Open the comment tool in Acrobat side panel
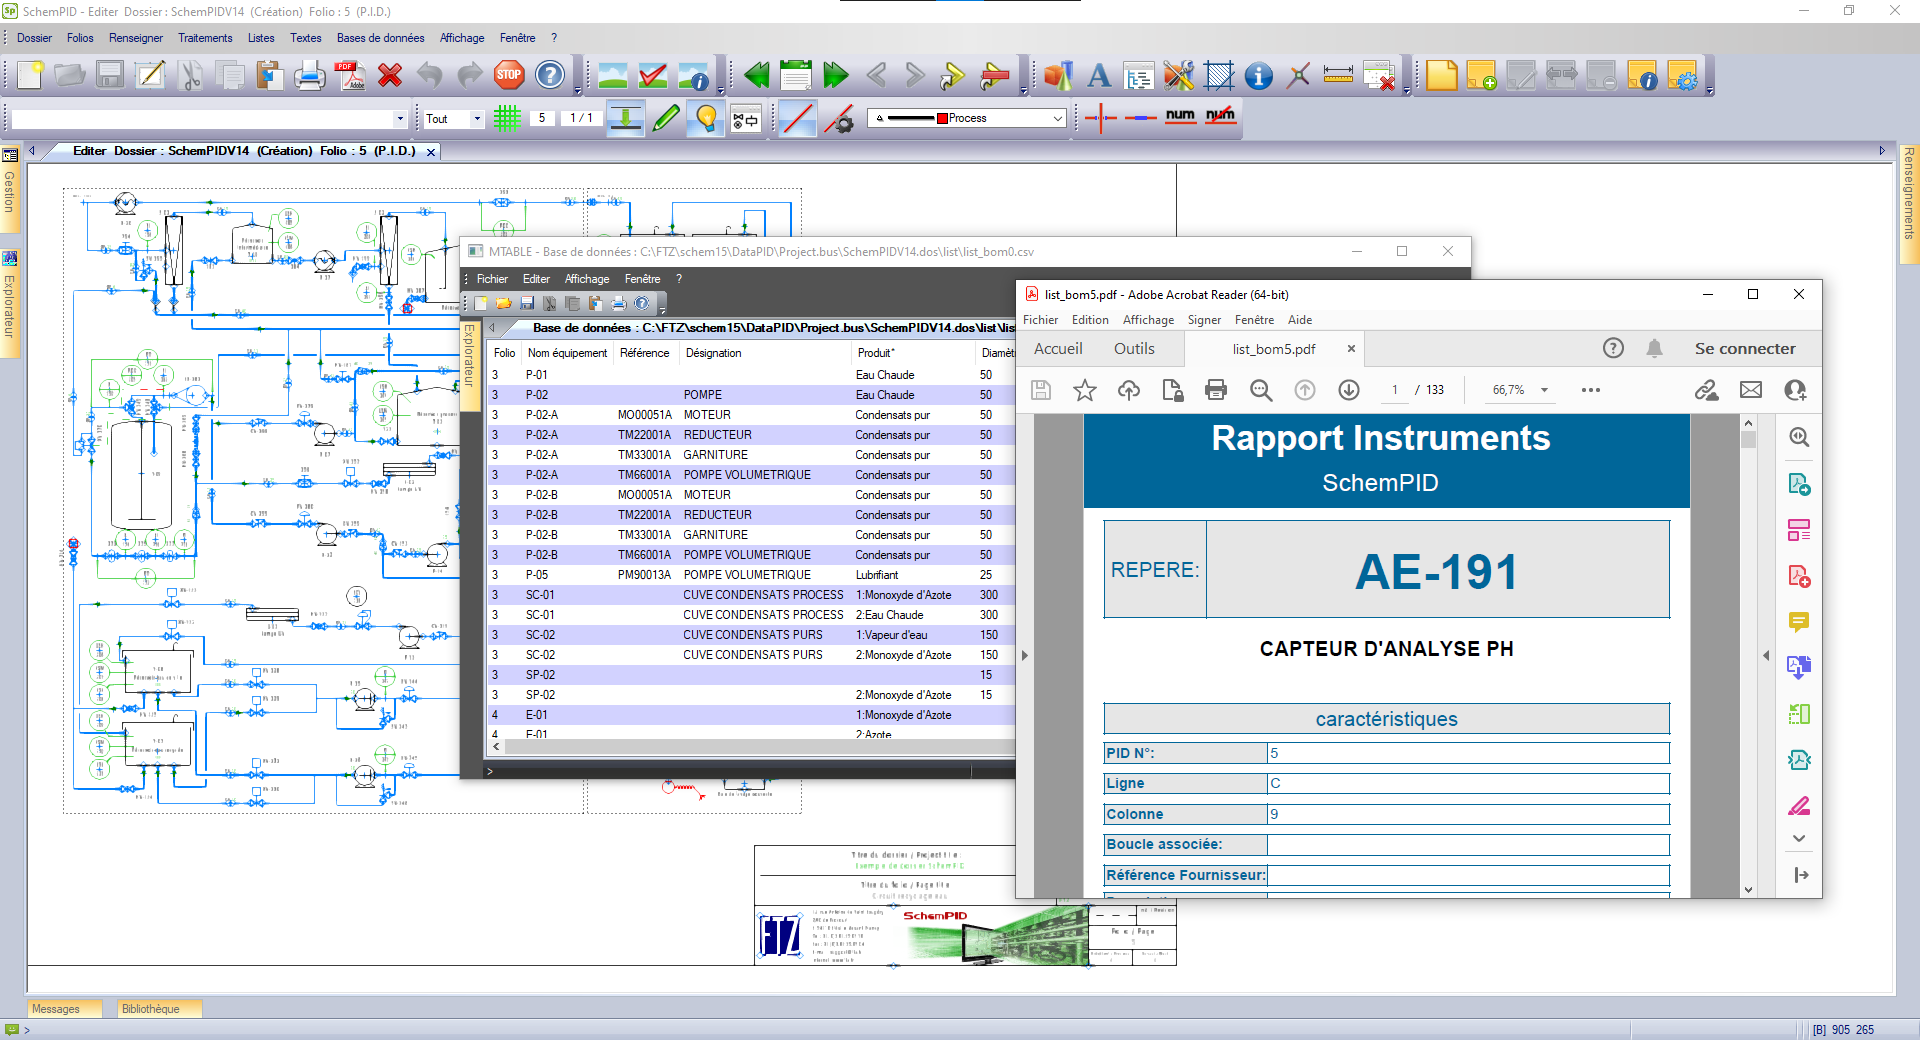 coord(1799,622)
